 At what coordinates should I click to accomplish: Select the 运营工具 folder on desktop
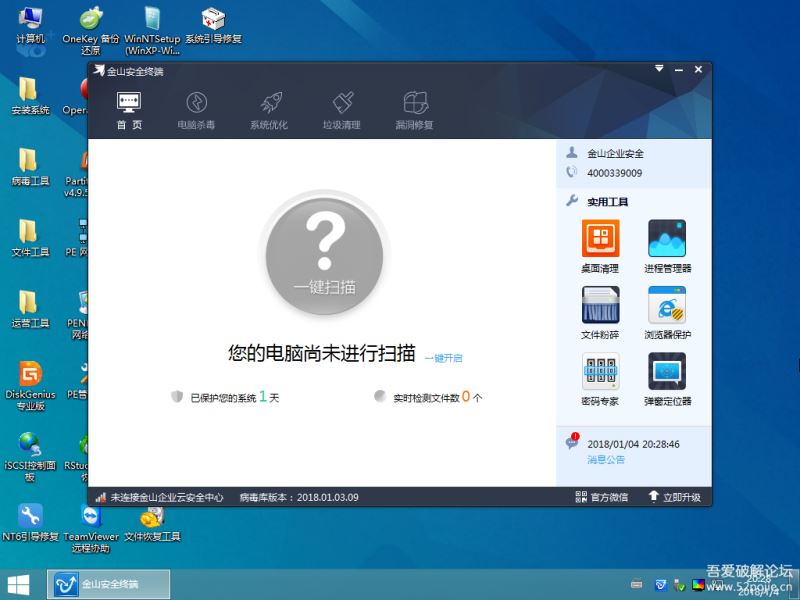(x=30, y=309)
